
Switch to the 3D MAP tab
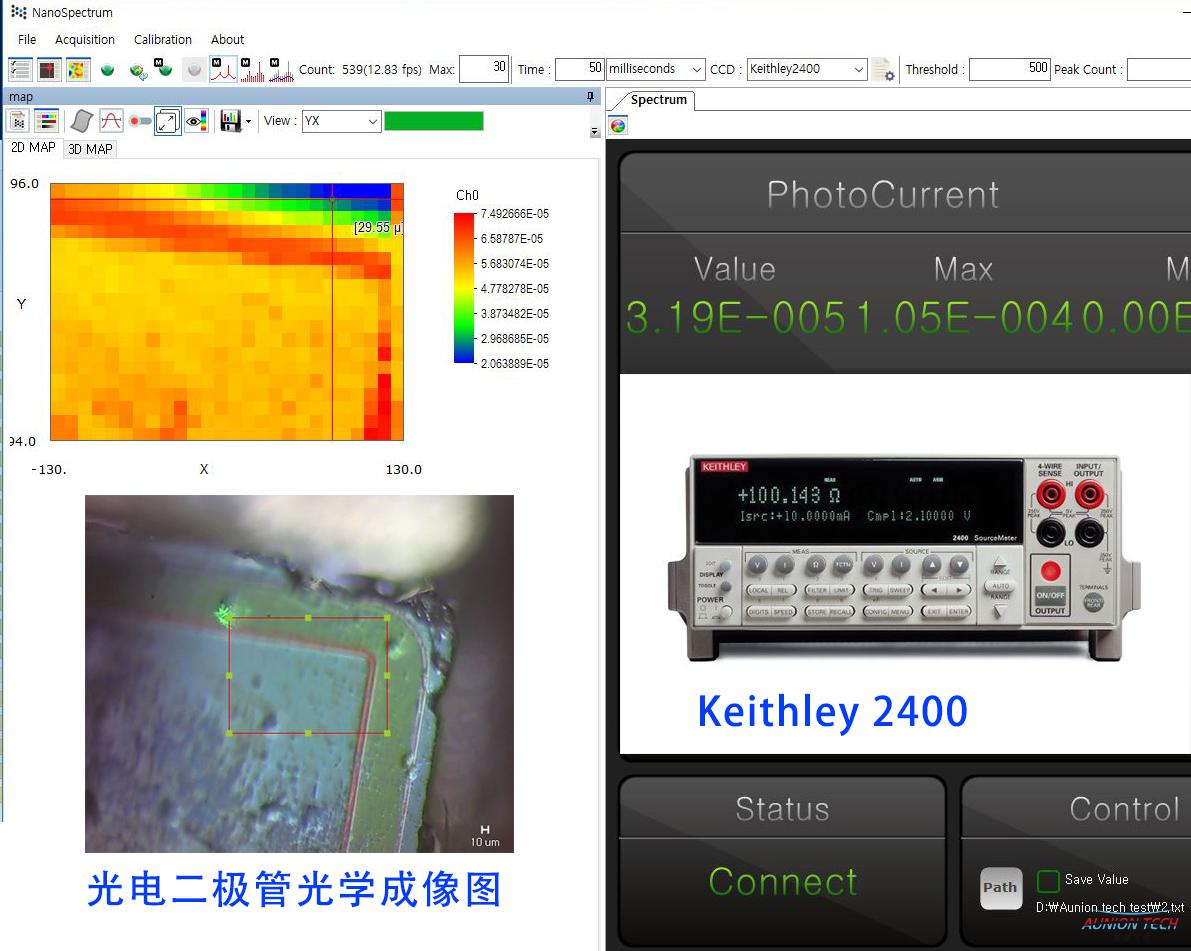pyautogui.click(x=90, y=149)
